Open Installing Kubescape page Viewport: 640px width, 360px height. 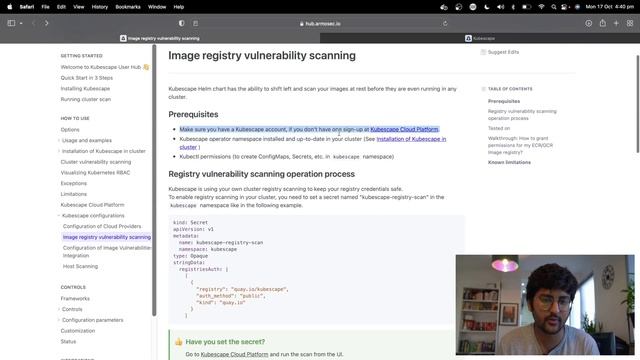[x=85, y=89]
